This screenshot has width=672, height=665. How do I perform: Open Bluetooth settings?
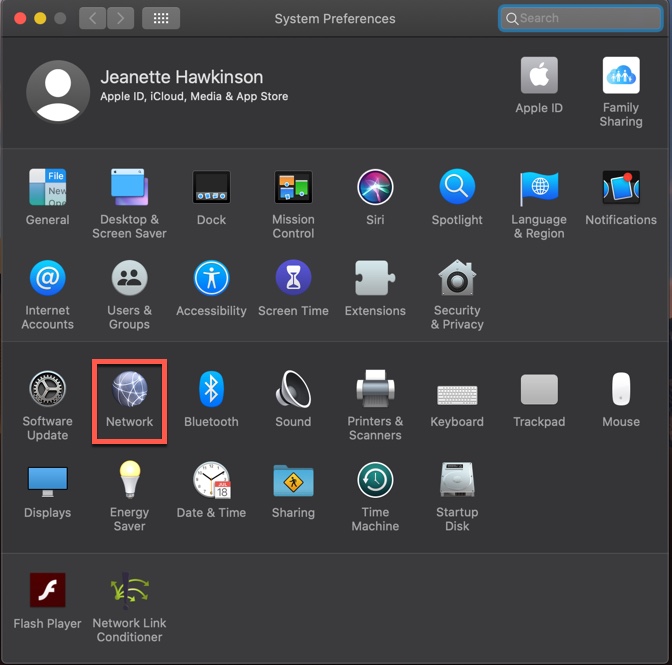click(211, 390)
